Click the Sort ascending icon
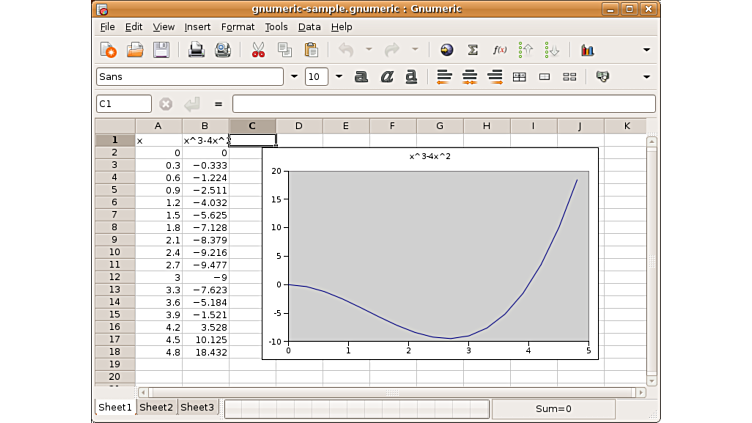Screen dimensions: 752x423 coord(526,50)
